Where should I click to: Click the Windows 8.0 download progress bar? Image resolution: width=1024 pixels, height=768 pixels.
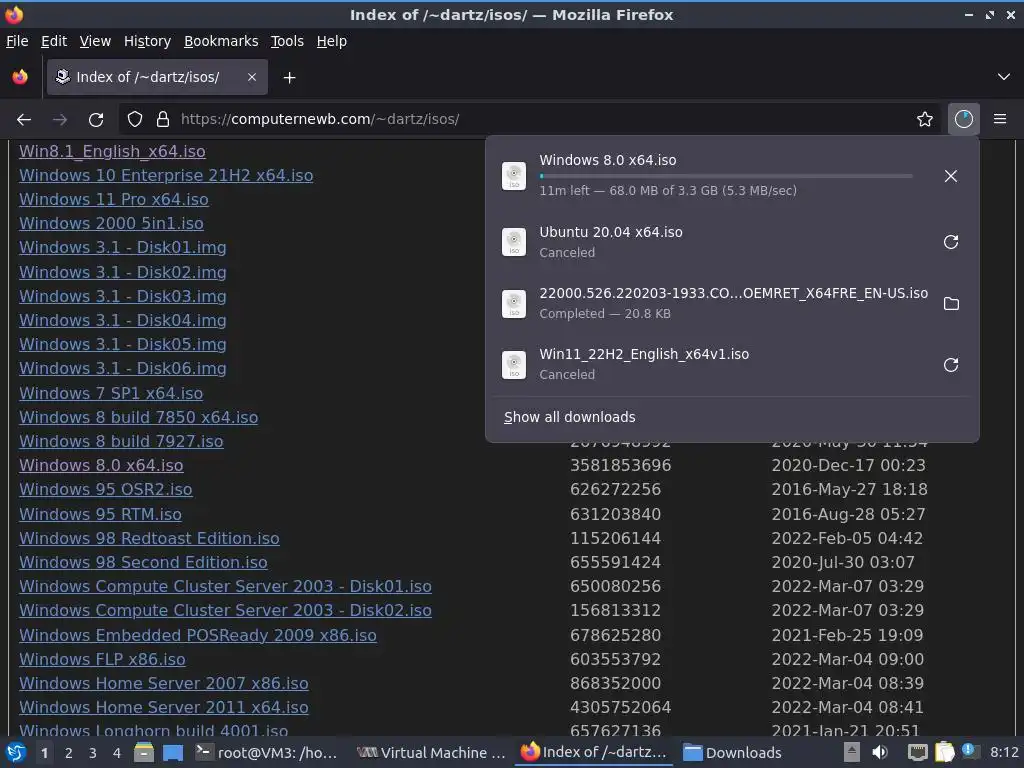tap(726, 176)
